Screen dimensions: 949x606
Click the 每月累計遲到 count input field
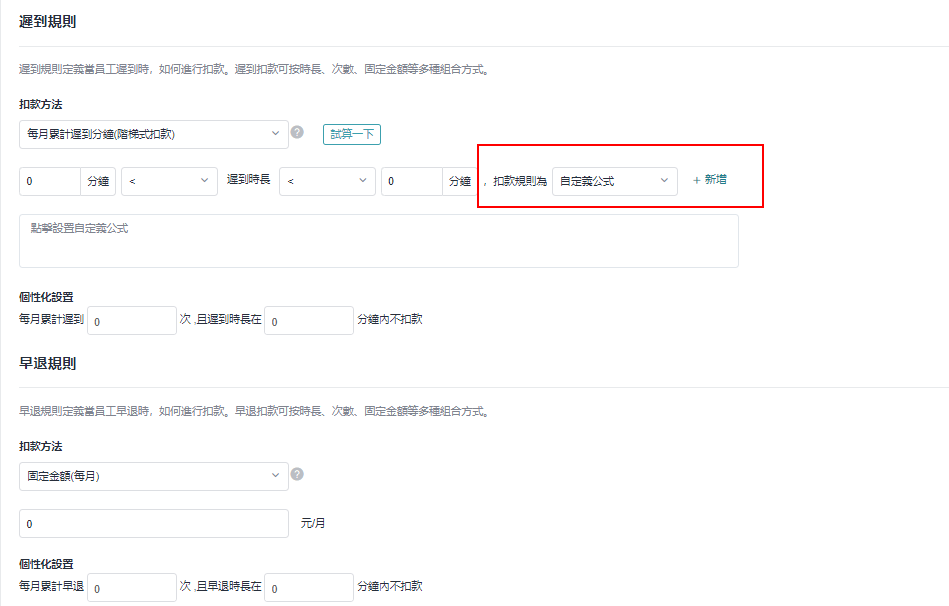[x=132, y=321]
